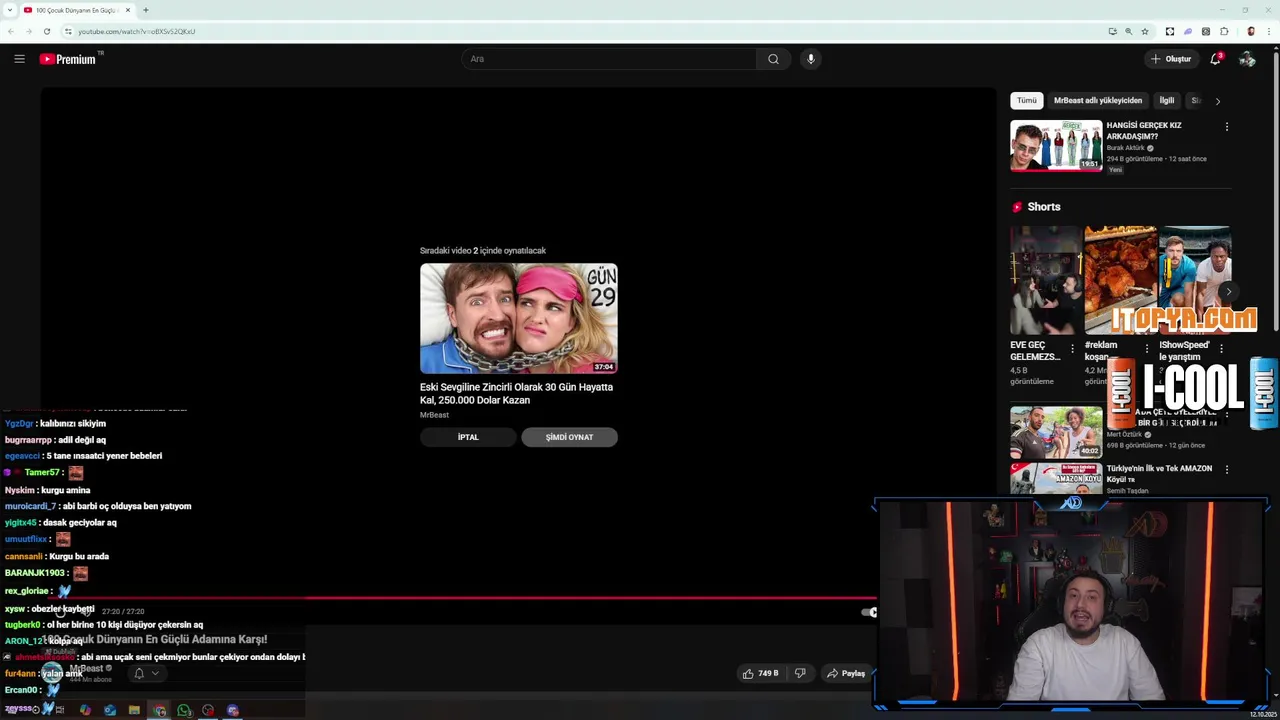
Task: Start voice search with microphone icon
Action: pos(811,59)
